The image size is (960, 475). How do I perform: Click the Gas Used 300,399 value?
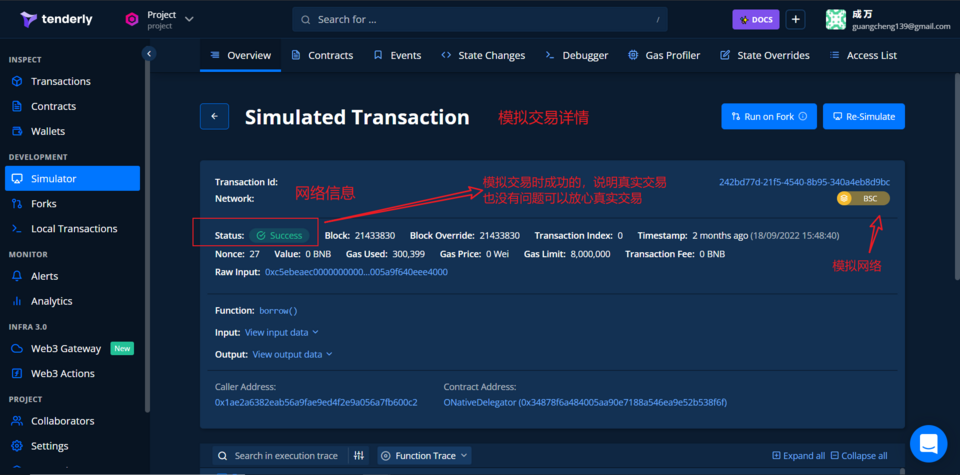pos(408,254)
